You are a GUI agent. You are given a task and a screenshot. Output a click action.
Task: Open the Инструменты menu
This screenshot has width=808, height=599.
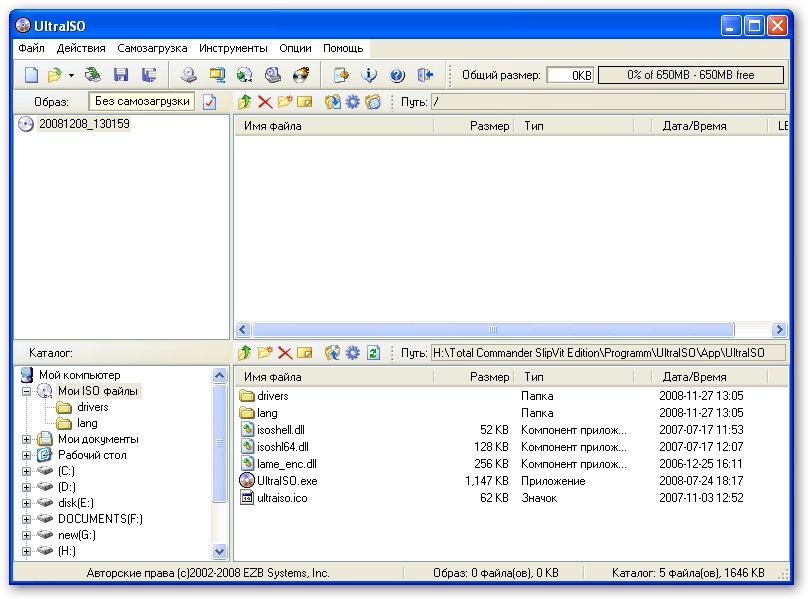tap(233, 48)
